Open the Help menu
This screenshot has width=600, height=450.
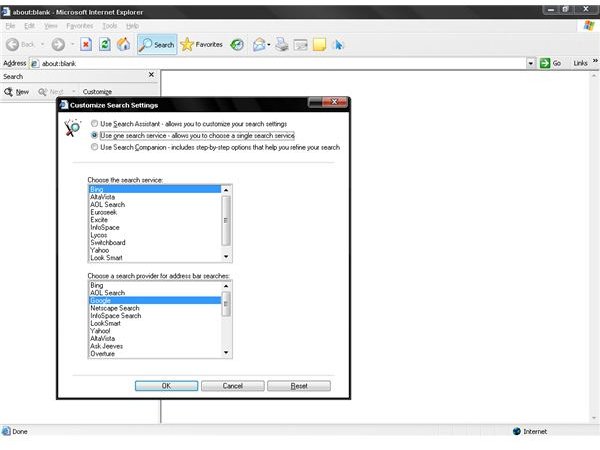pyautogui.click(x=132, y=26)
